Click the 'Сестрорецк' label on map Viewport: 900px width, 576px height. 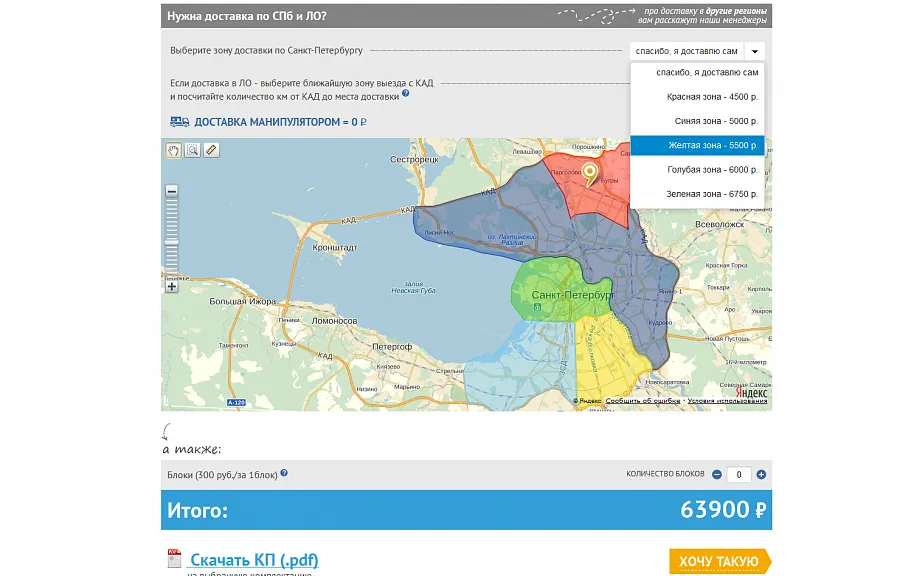pos(414,159)
